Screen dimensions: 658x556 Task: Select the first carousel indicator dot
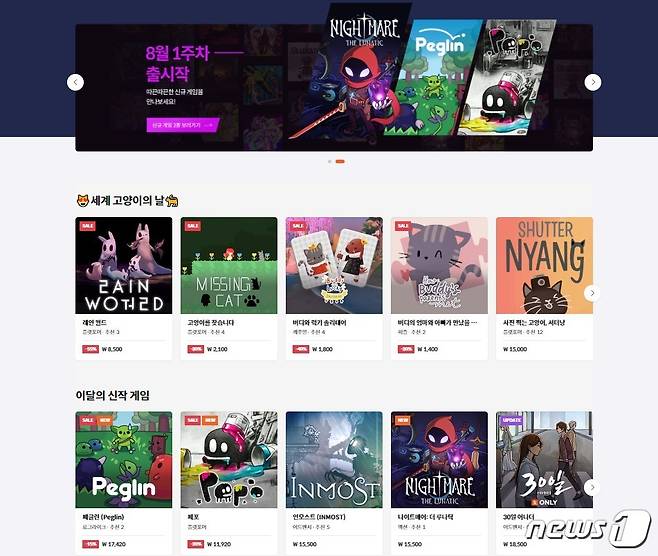330,162
